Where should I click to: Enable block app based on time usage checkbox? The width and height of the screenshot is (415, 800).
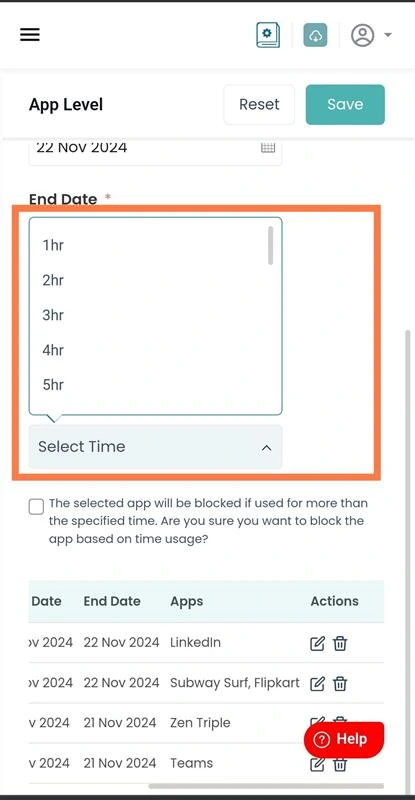[x=36, y=507]
